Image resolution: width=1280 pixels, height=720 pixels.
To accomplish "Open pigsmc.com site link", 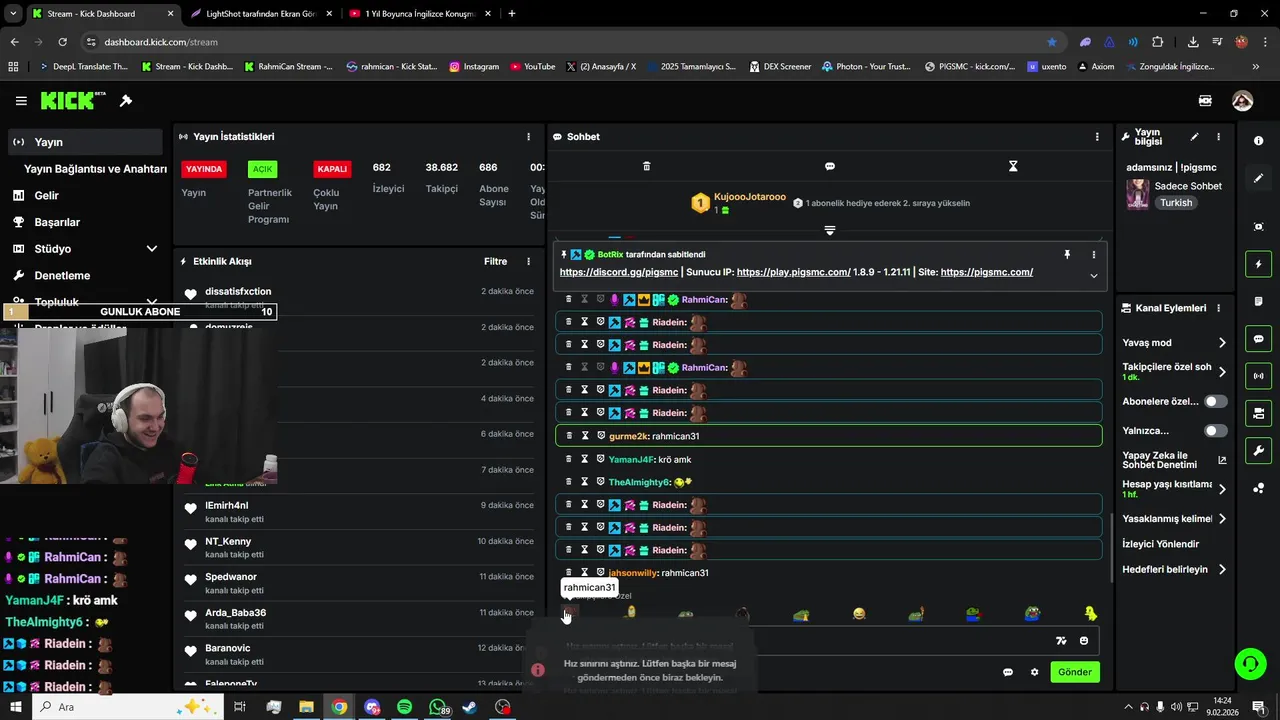I will (x=987, y=272).
